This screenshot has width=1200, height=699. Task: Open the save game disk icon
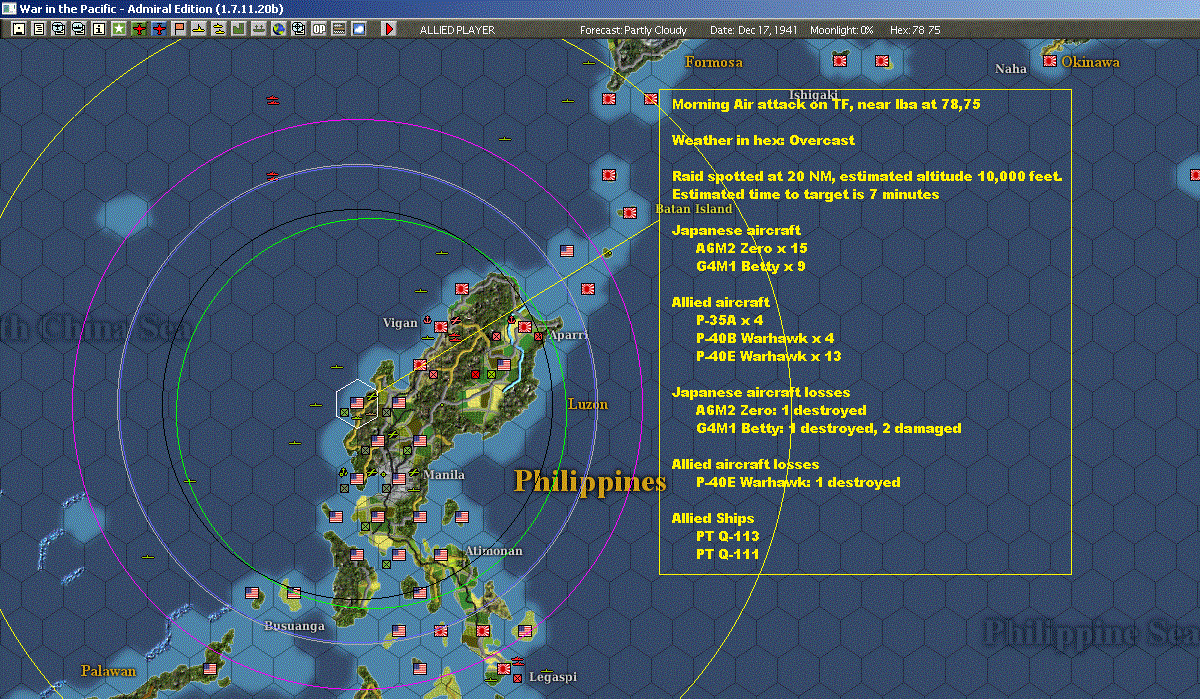[18, 29]
